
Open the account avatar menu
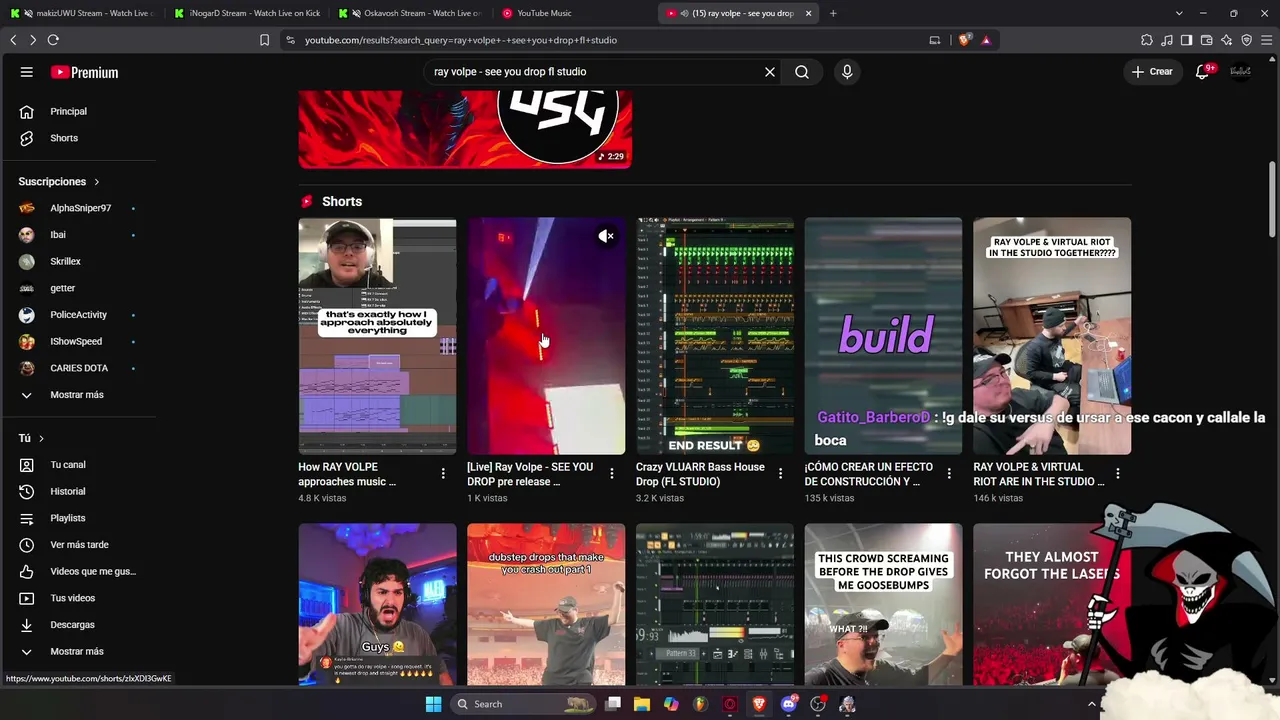[x=1241, y=72]
